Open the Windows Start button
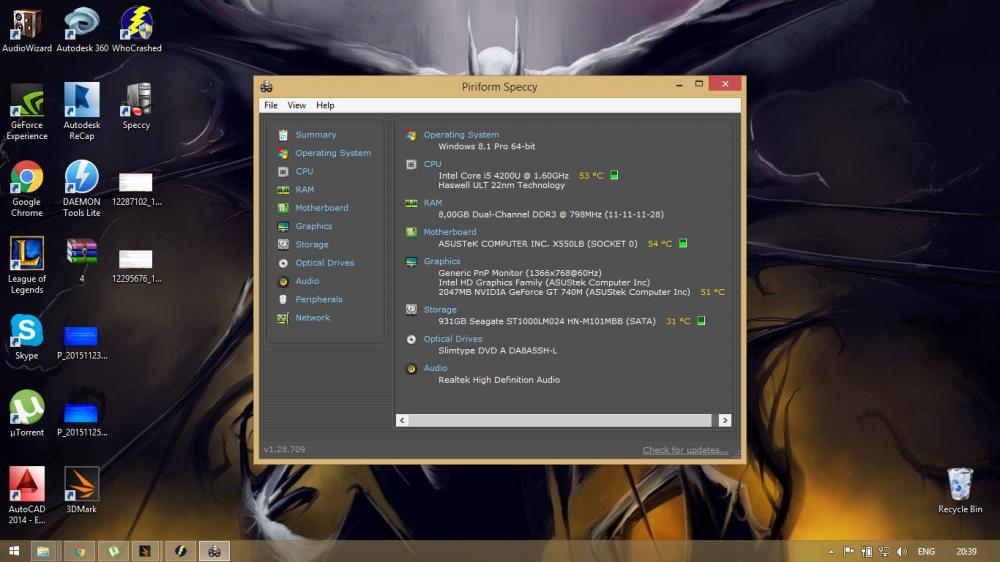Screen dimensions: 1000x562 coord(13,551)
